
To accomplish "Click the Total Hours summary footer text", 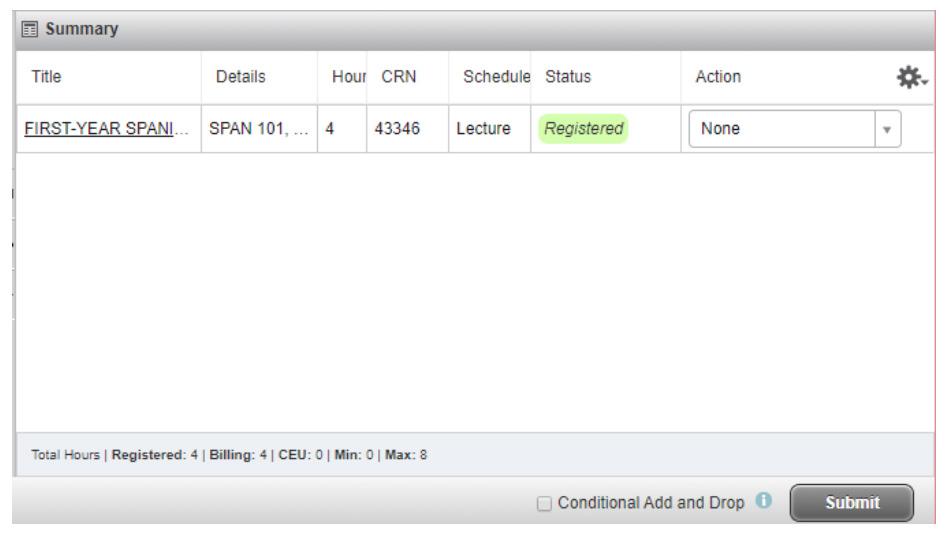I will click(229, 455).
